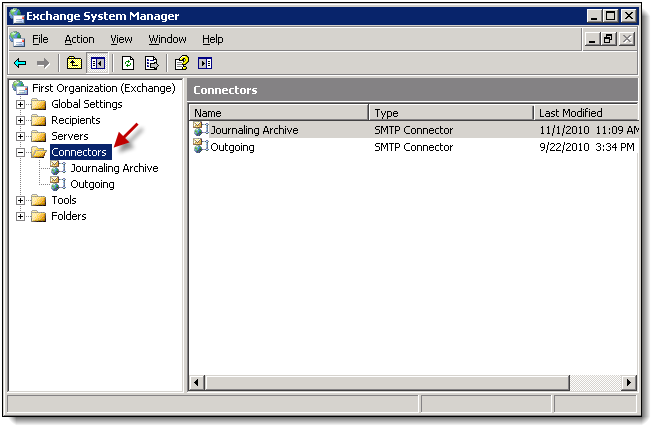Screen dimensions: 659x434
Task: Go up one level with folder icon
Action: [x=74, y=63]
